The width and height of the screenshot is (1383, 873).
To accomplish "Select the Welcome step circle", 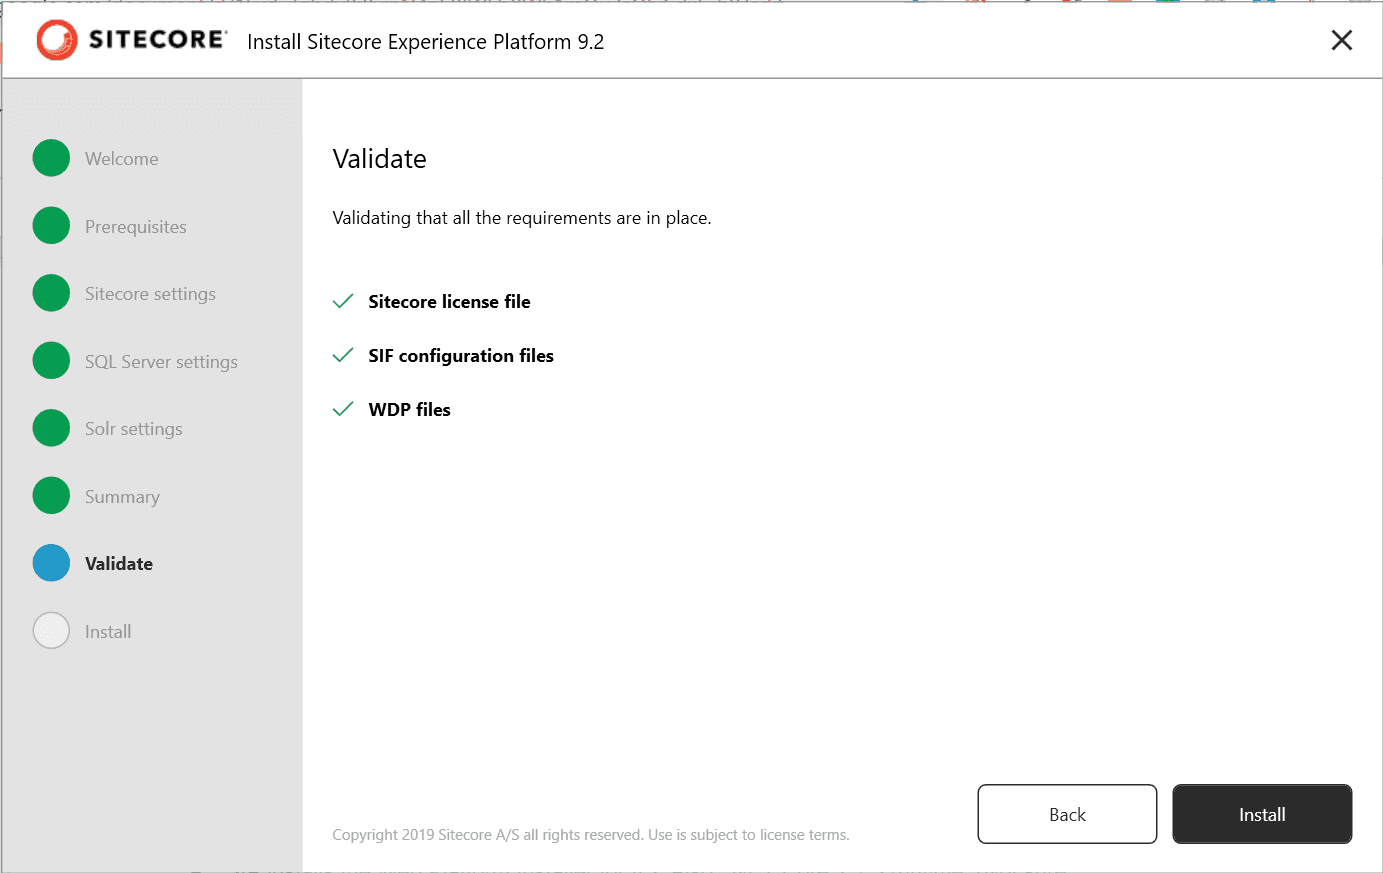I will click(x=51, y=158).
